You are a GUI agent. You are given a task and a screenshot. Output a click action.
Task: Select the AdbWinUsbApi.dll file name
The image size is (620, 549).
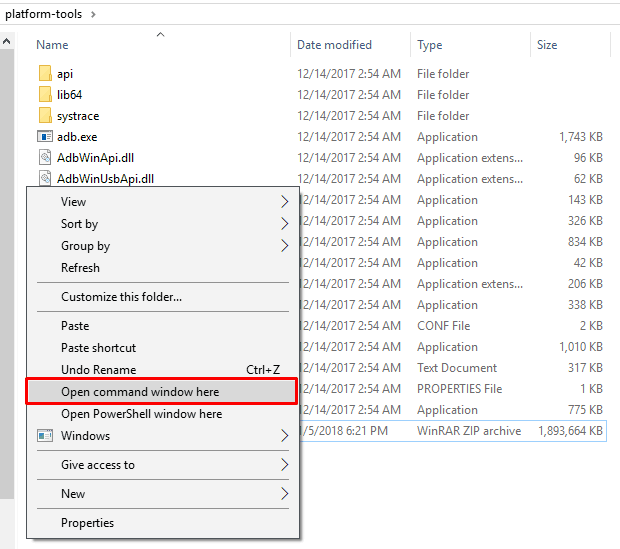105,178
